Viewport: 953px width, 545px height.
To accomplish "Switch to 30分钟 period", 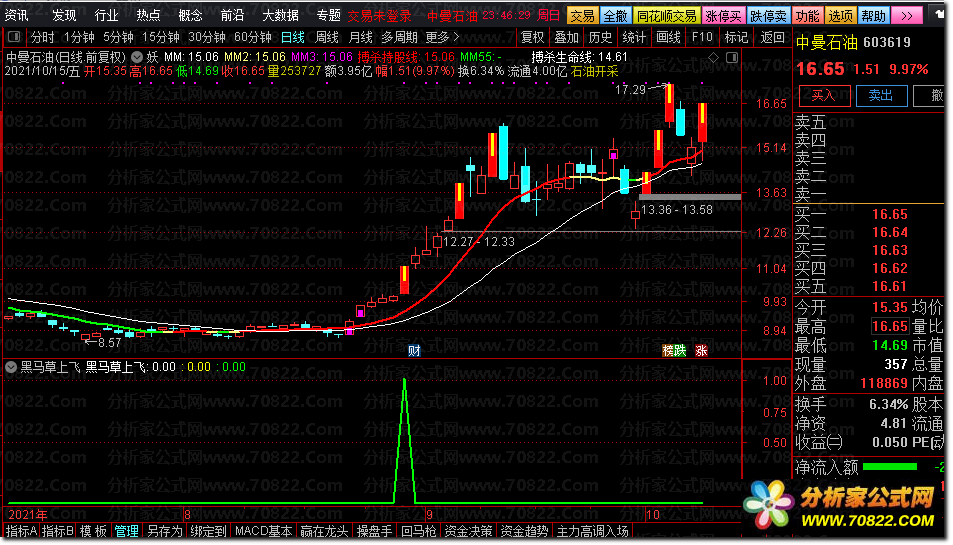I will [x=207, y=37].
